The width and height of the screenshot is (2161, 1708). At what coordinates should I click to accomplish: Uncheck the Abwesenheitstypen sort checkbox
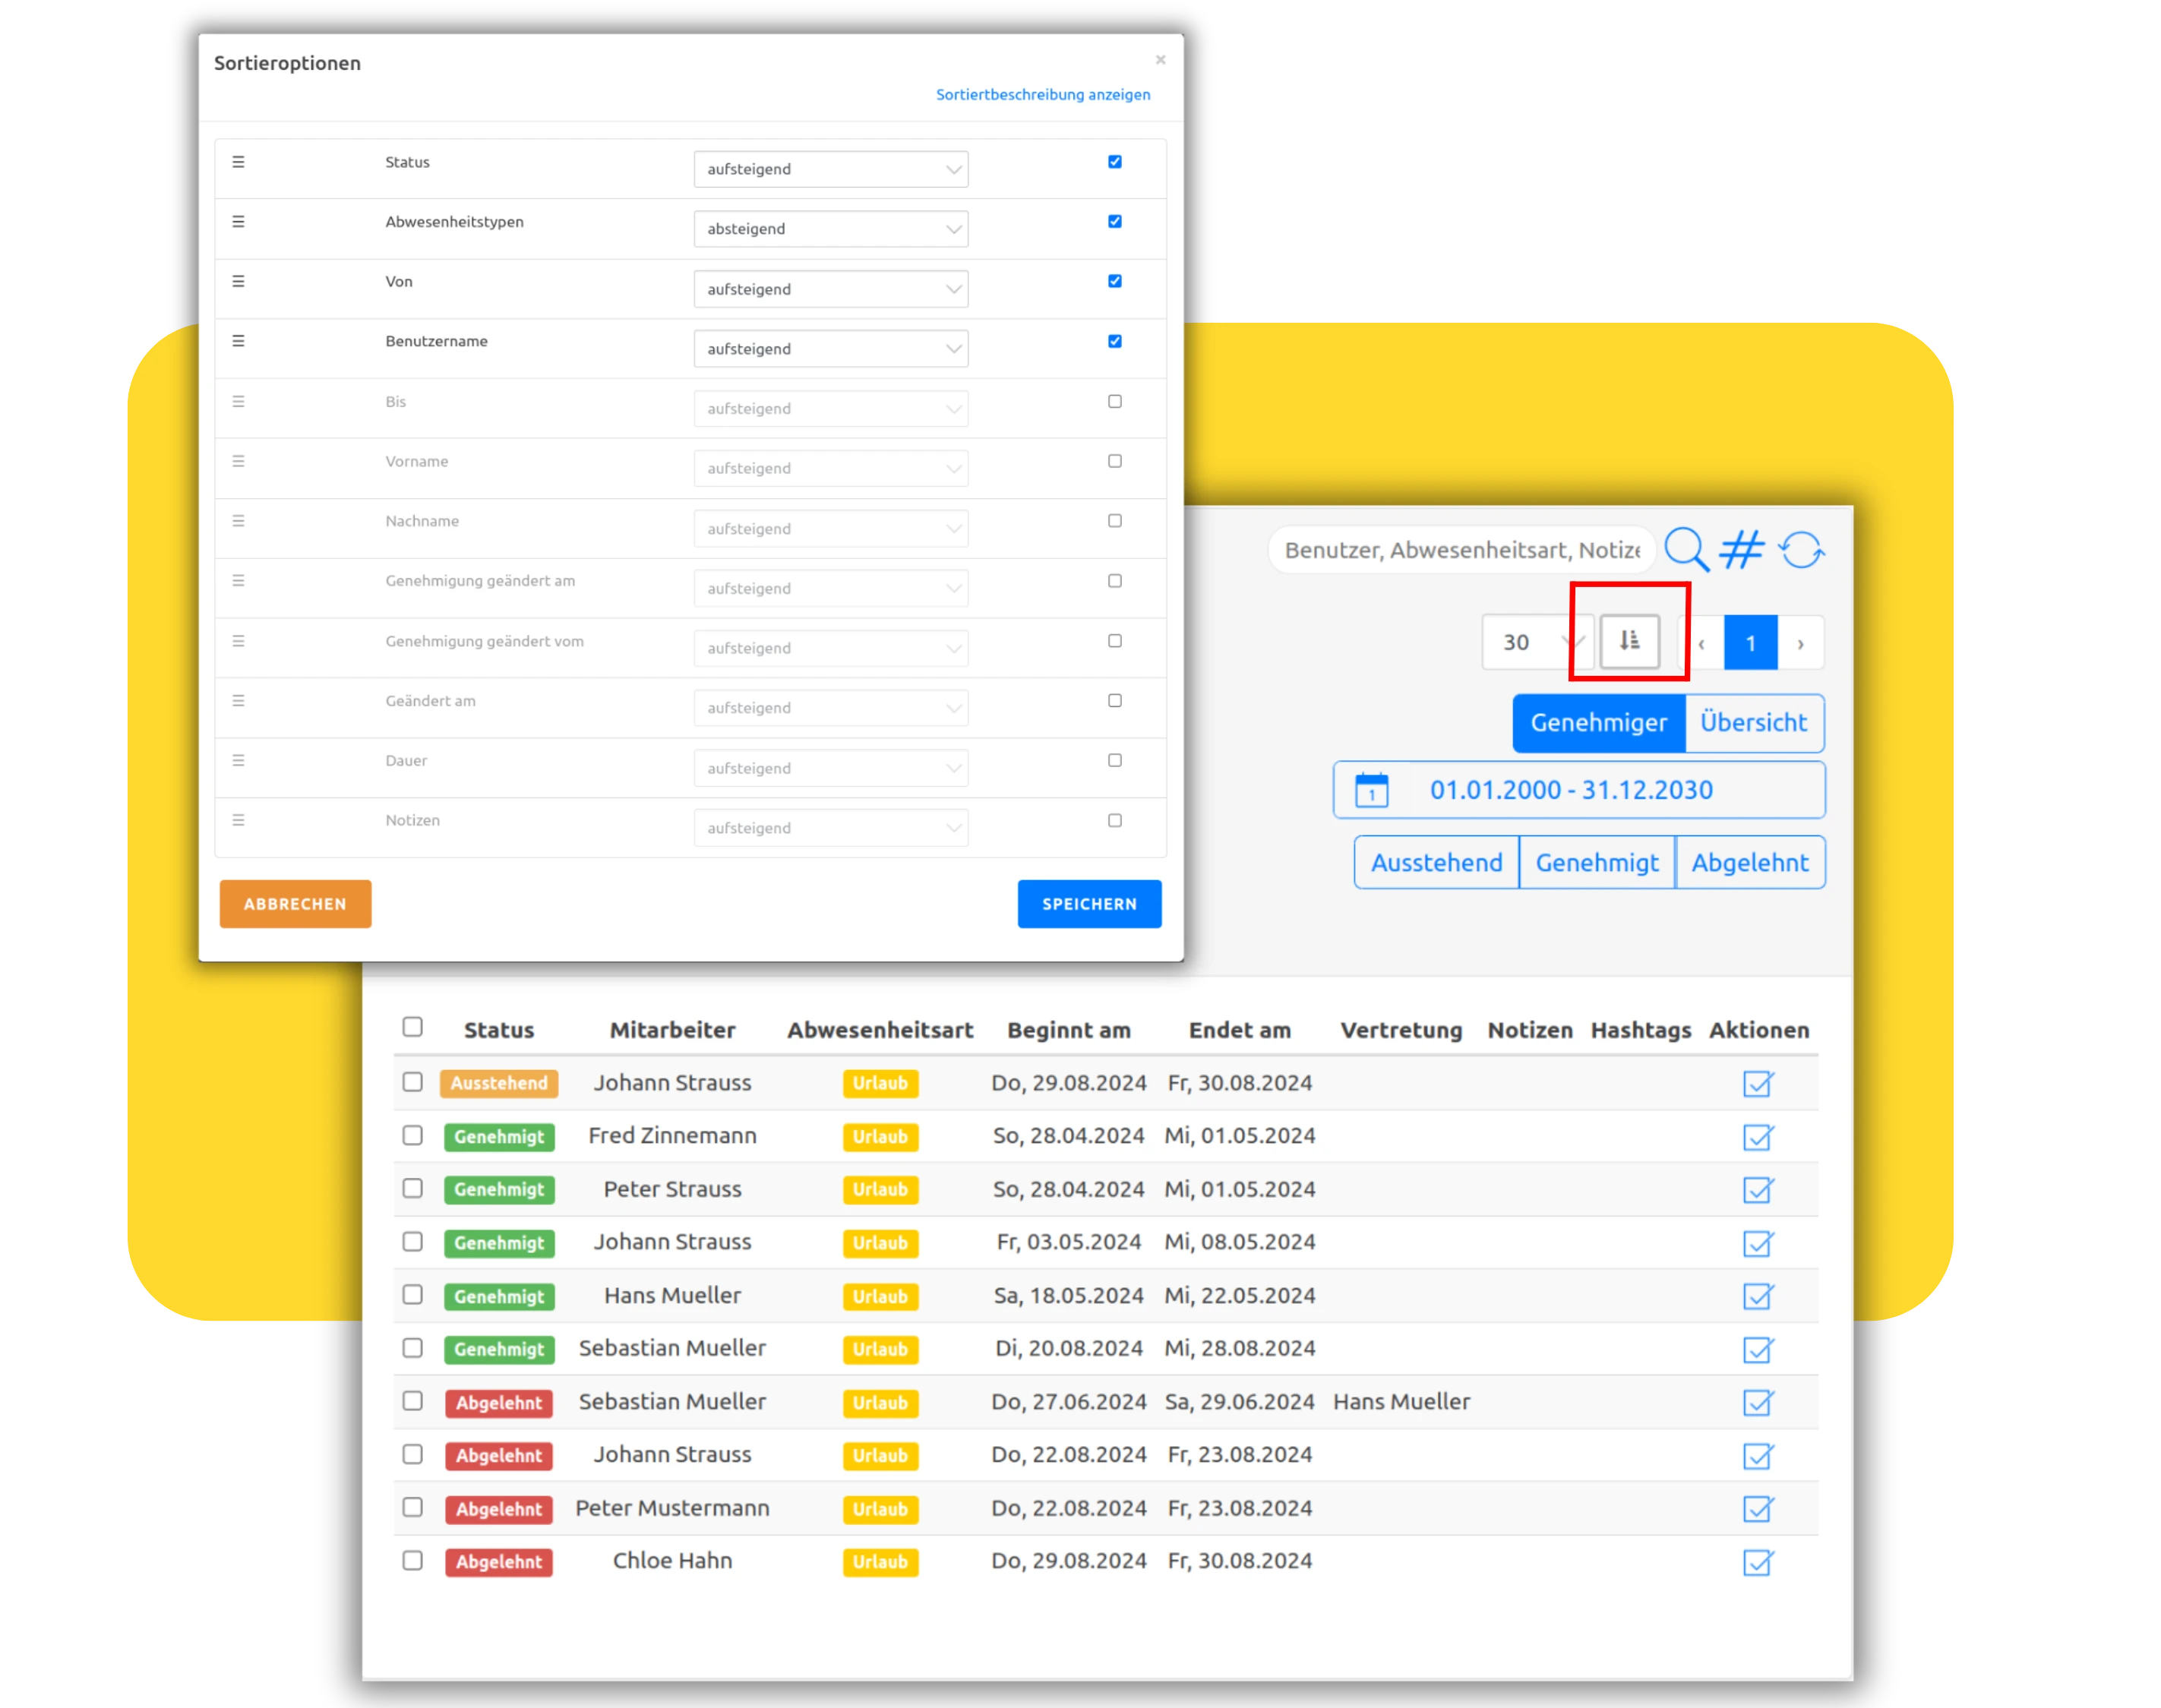(1114, 222)
